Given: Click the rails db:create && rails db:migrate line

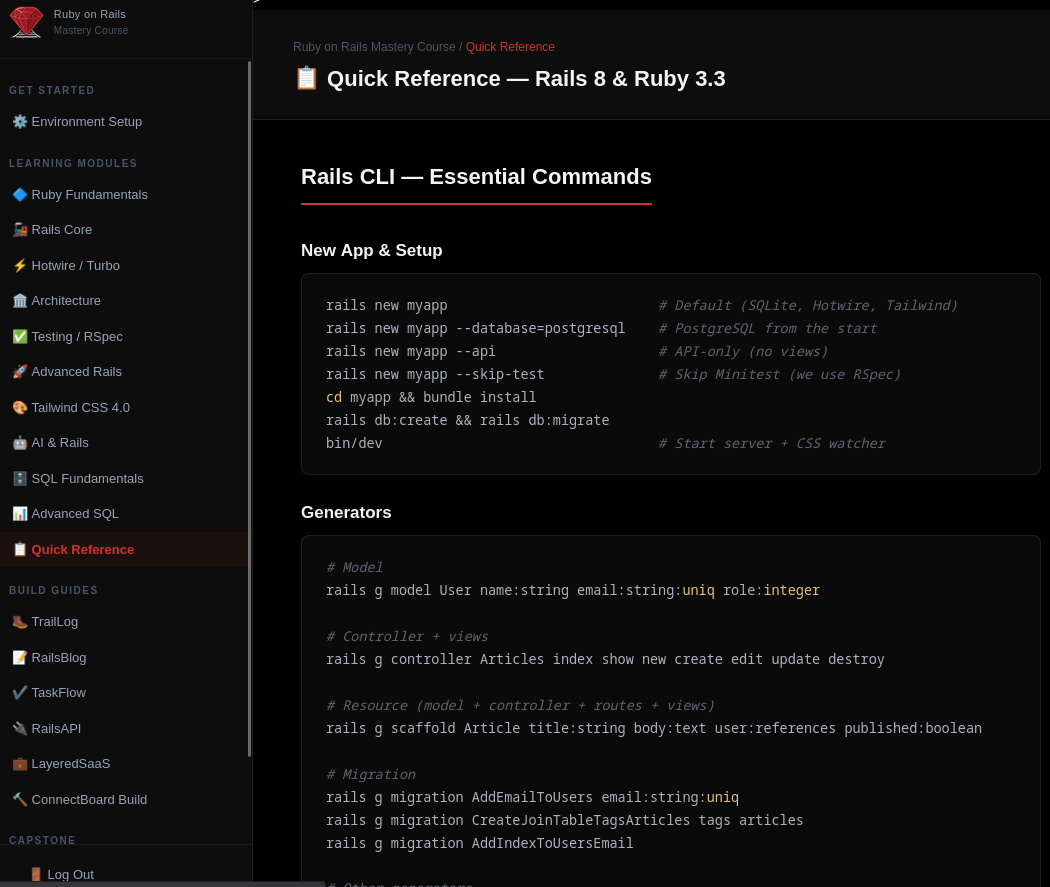Looking at the screenshot, I should [x=467, y=420].
